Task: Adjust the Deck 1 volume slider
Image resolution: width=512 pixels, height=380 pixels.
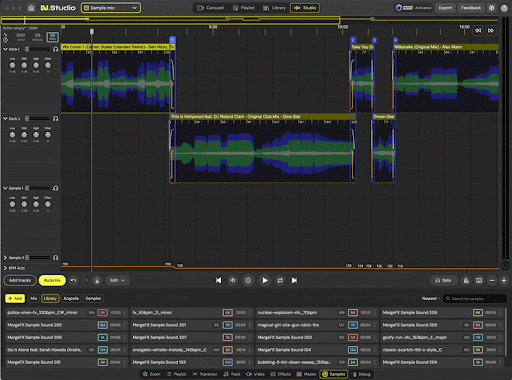Action: coord(38,49)
